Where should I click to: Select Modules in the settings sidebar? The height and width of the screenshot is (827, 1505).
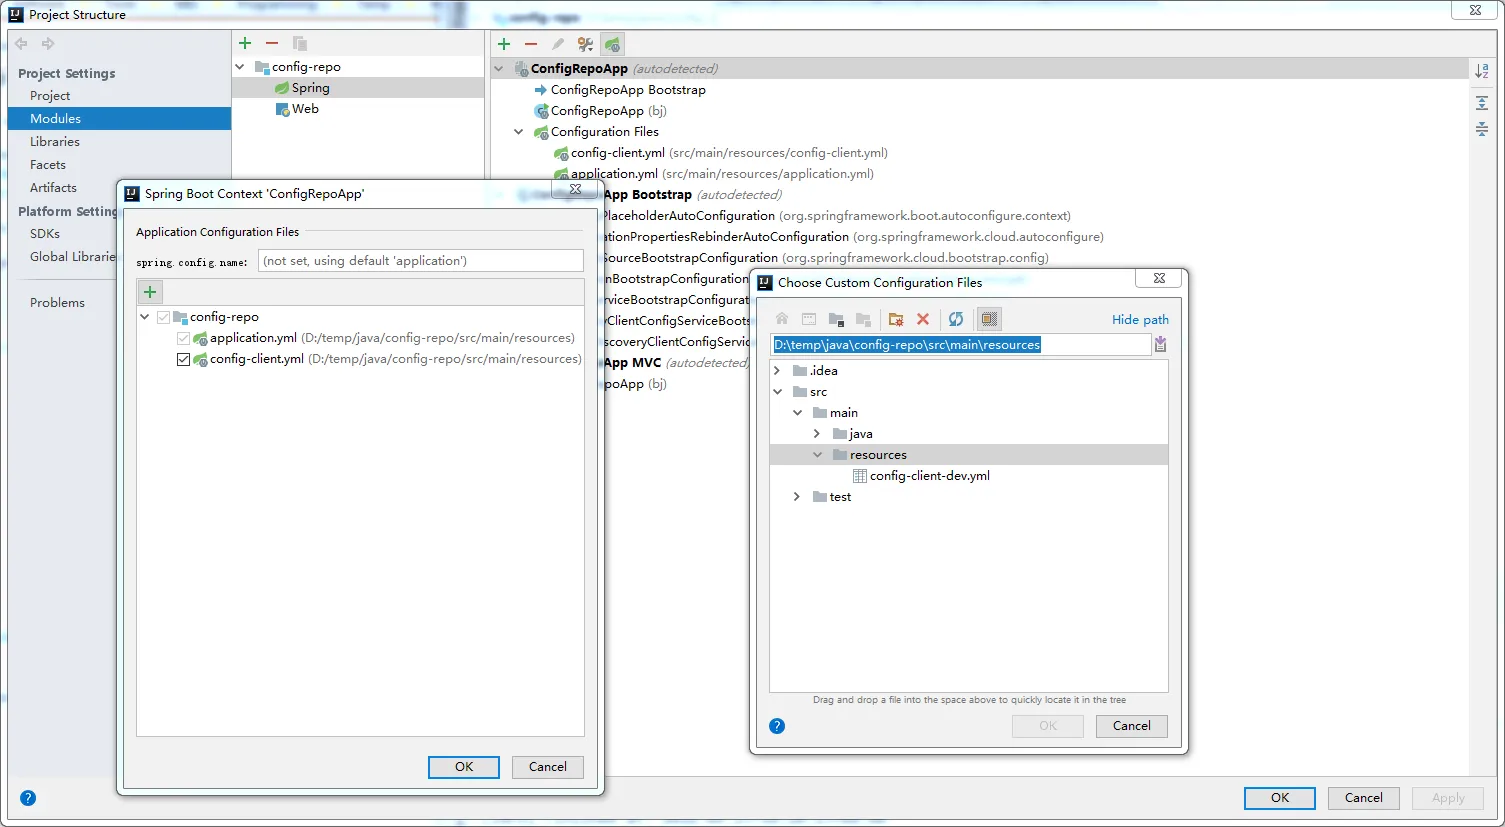tap(119, 118)
